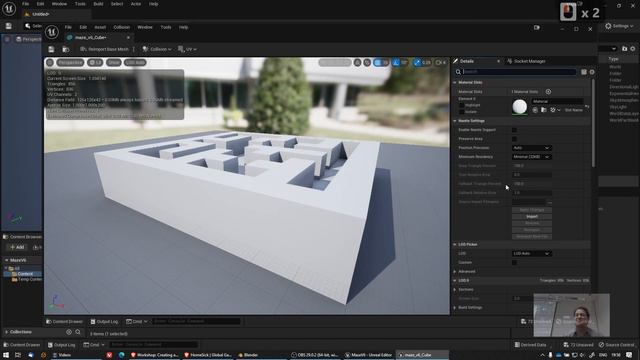Collapse the Material Slots section

455,82
